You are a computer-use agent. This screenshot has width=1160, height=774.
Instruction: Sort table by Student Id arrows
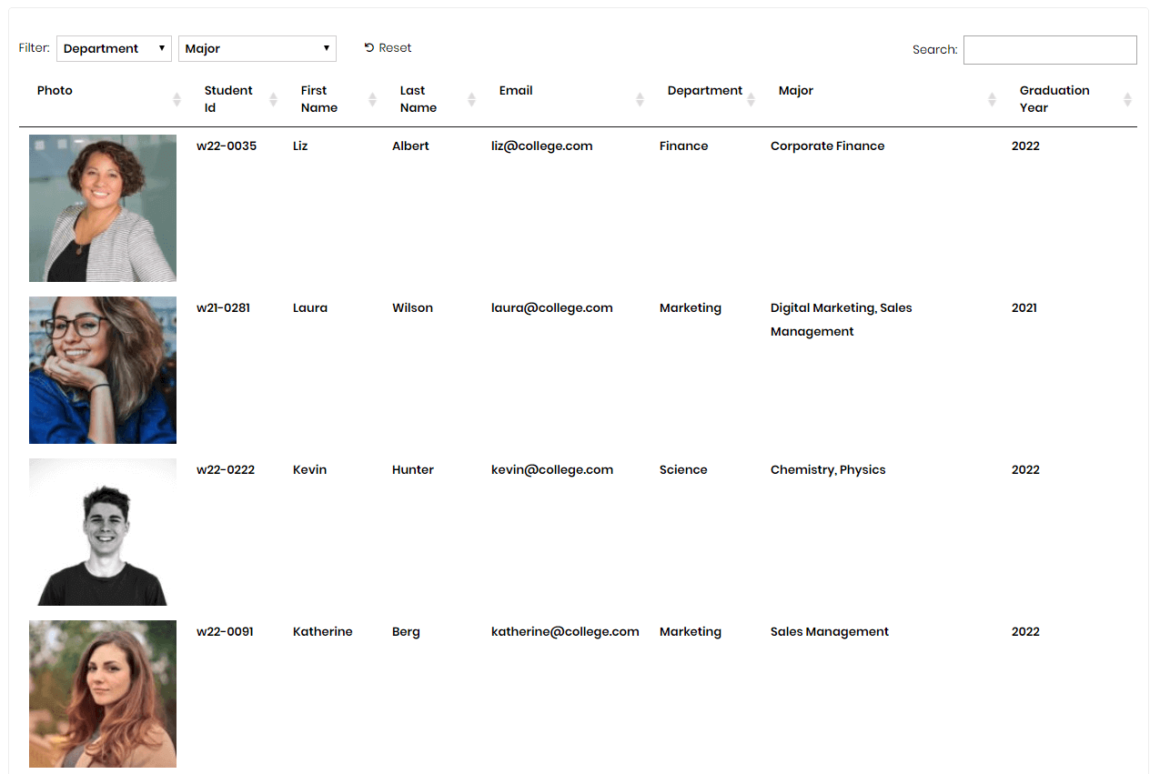point(273,99)
